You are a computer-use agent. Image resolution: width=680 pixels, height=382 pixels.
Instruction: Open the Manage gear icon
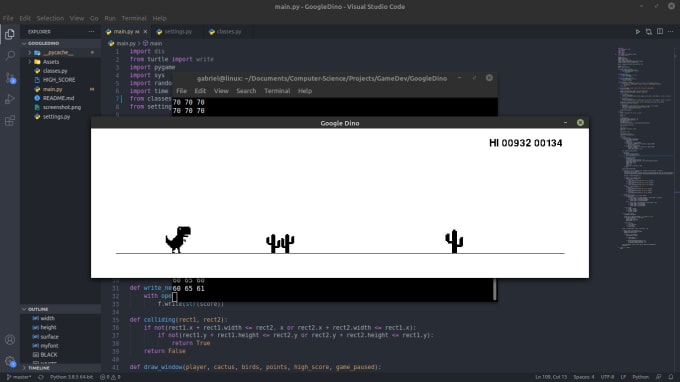pyautogui.click(x=10, y=361)
